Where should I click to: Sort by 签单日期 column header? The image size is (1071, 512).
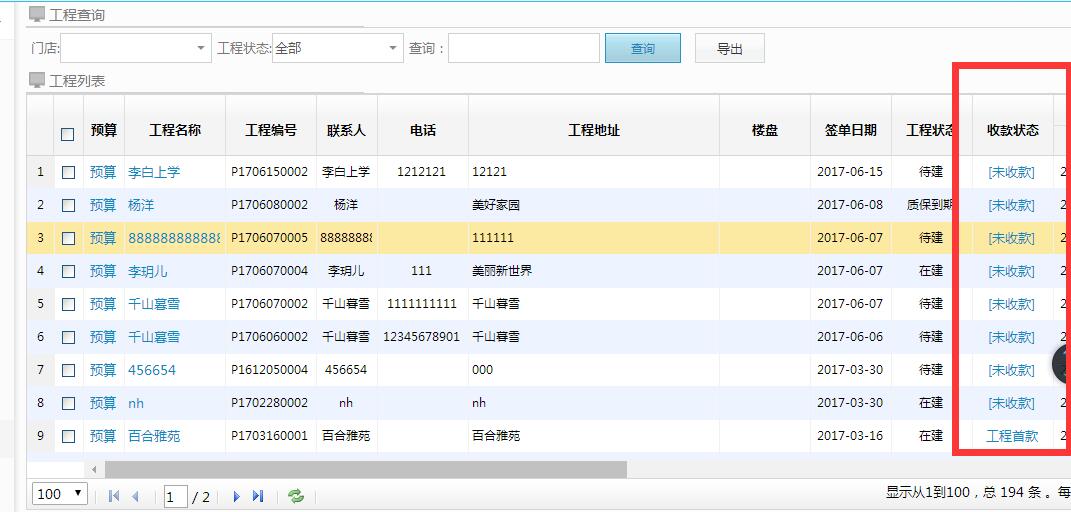tap(850, 130)
